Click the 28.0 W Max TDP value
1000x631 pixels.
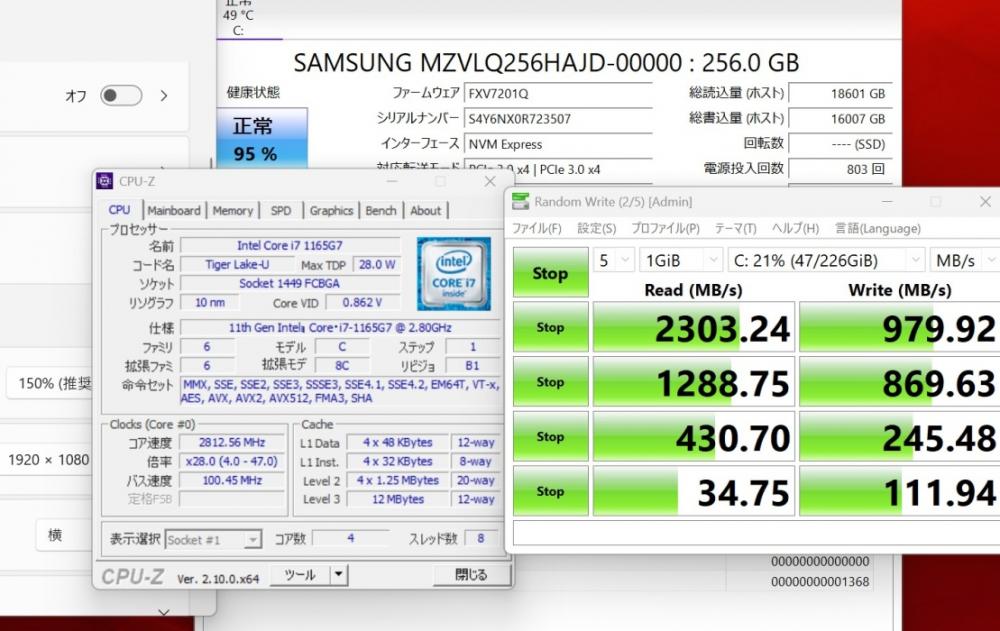tap(377, 265)
